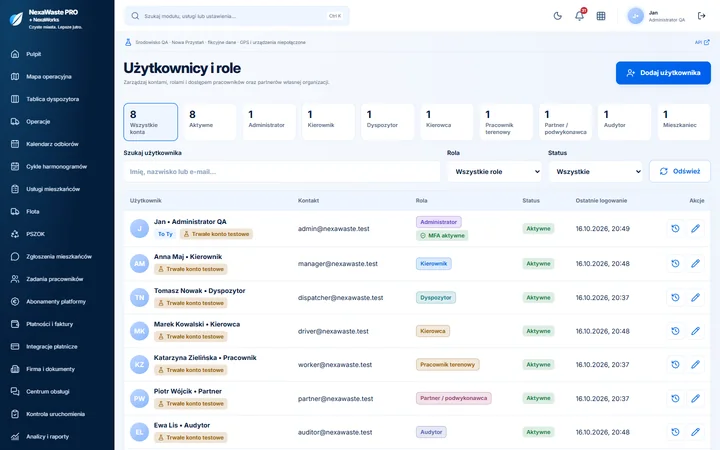Open Kalendarz odbiorów in the sidebar
Screen dimensions: 720x450
pos(57,144)
